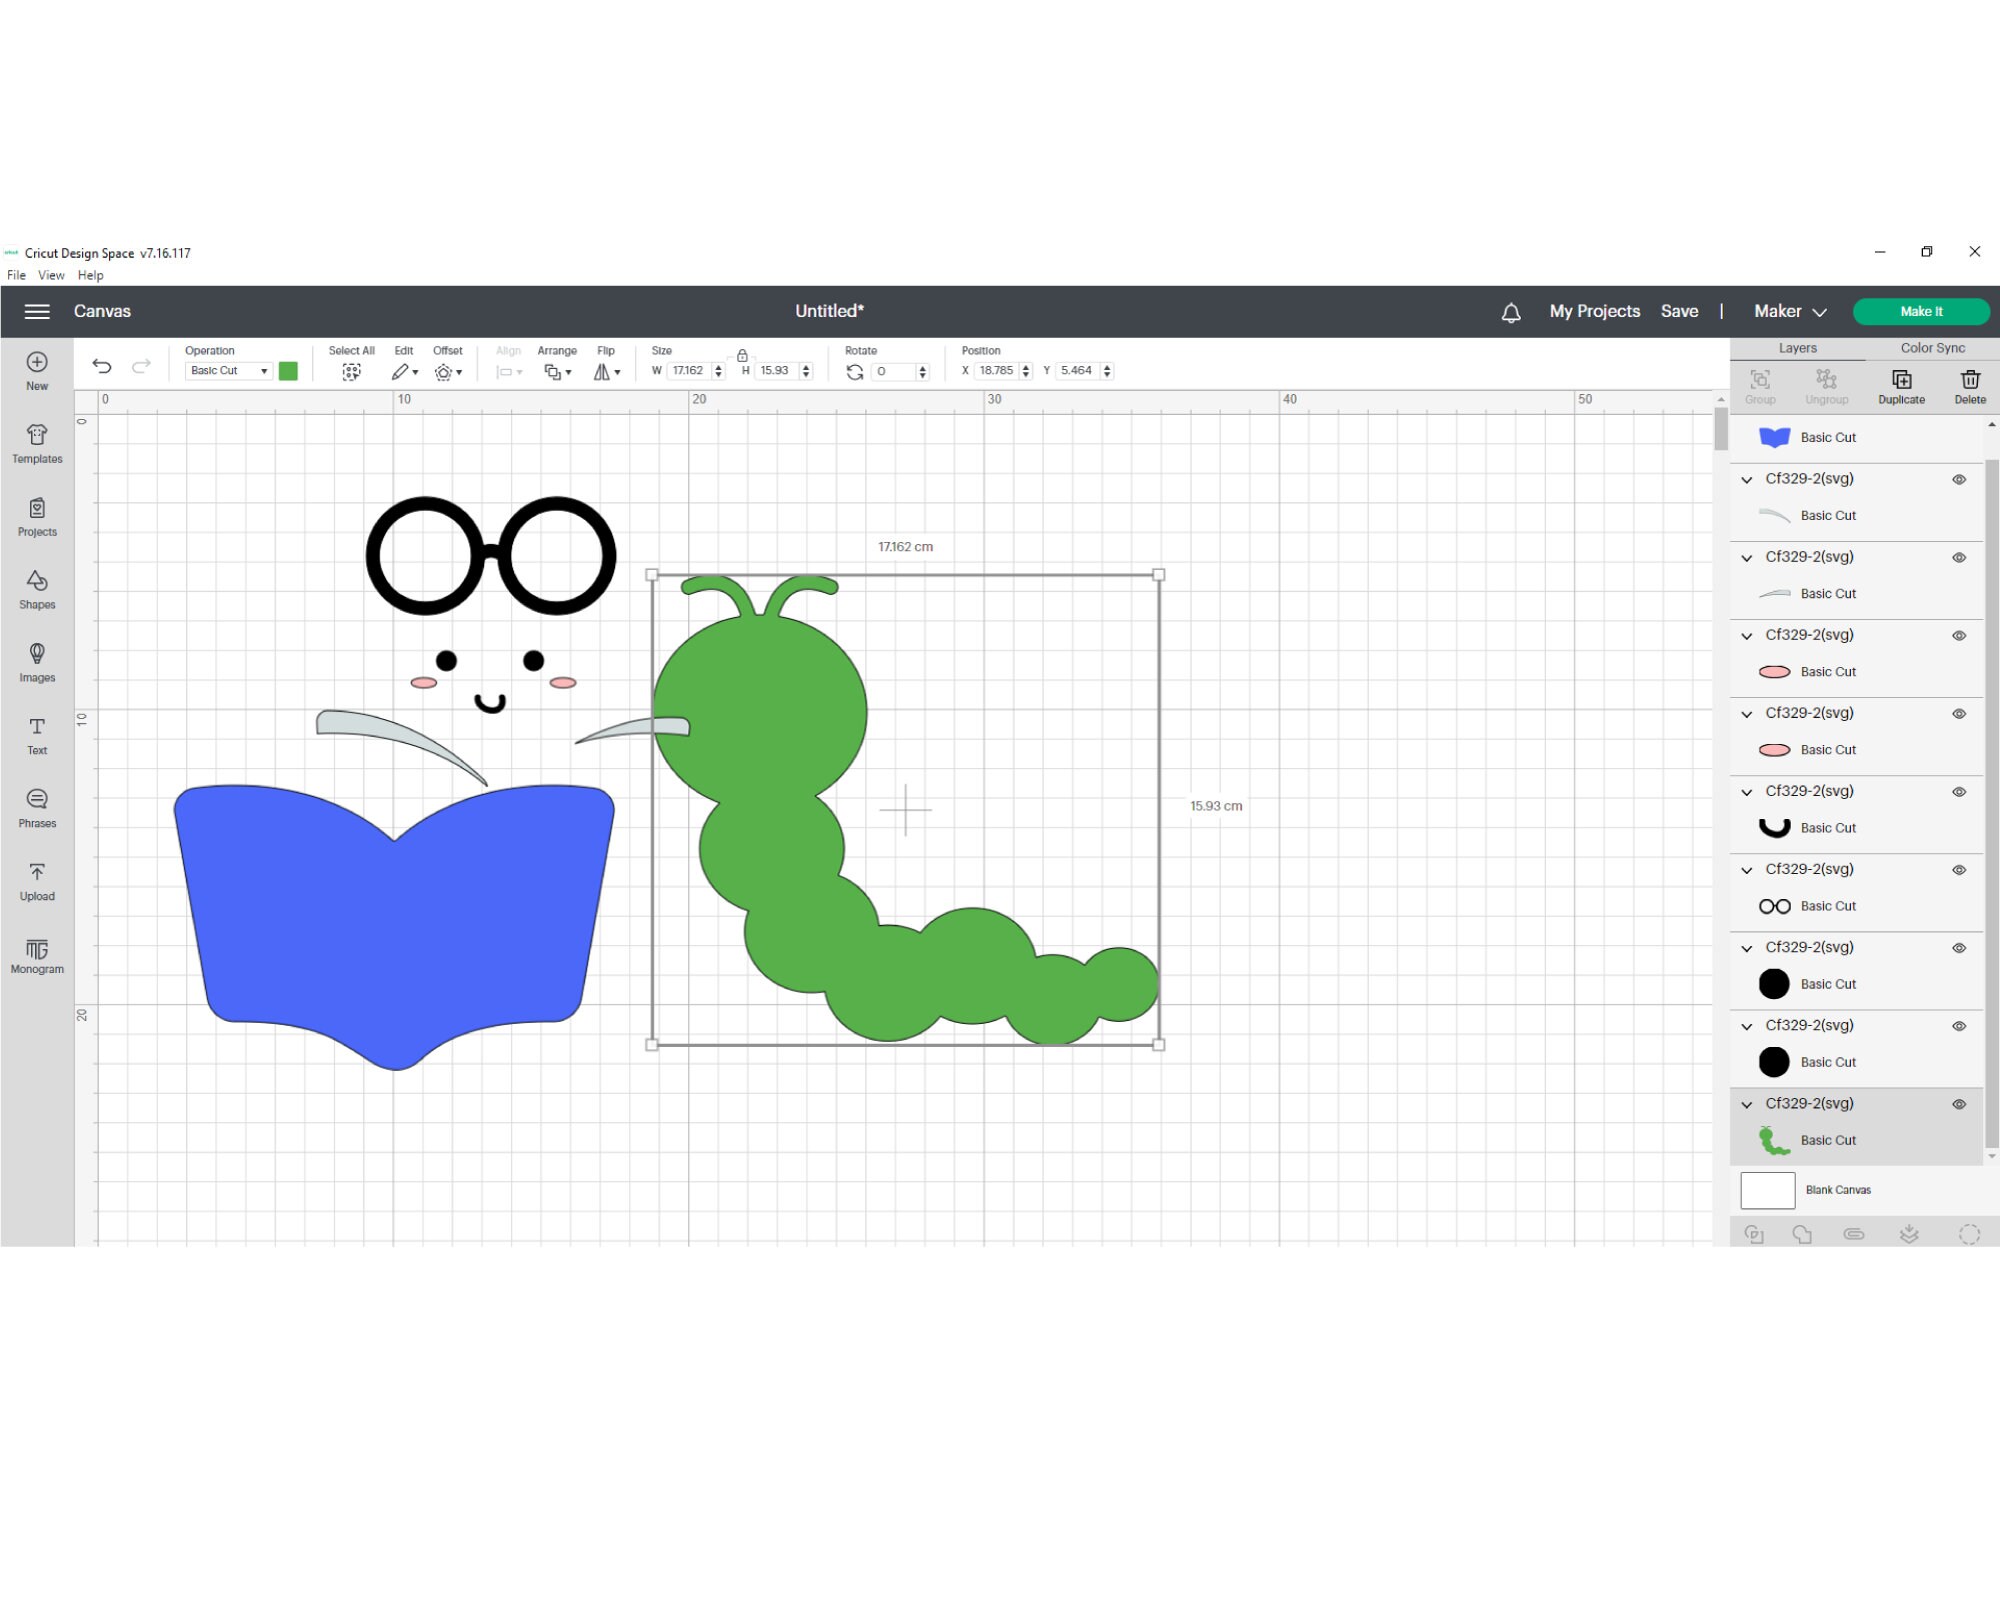Open the File menu
The height and width of the screenshot is (1607, 2000).
16,275
